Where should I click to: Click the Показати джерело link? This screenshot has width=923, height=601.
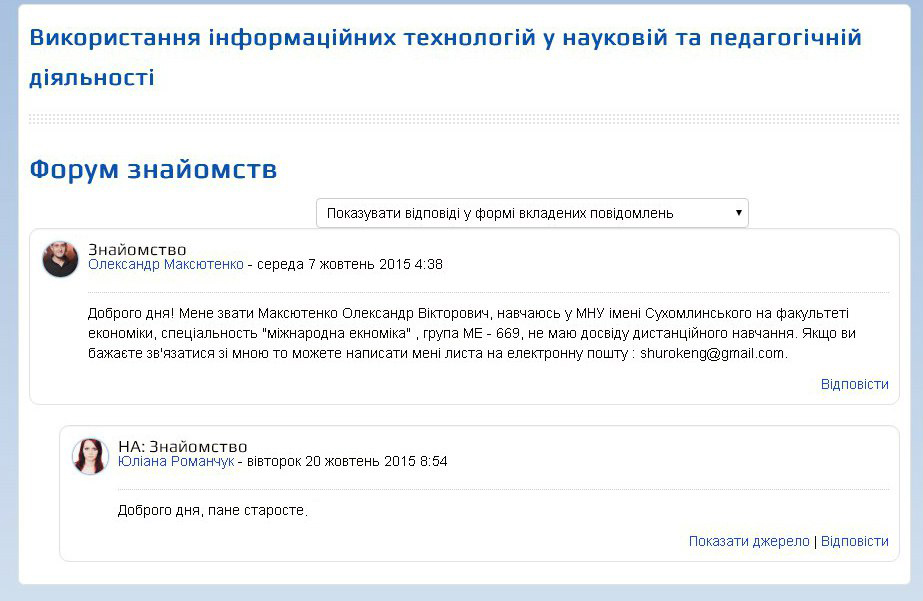(x=749, y=541)
